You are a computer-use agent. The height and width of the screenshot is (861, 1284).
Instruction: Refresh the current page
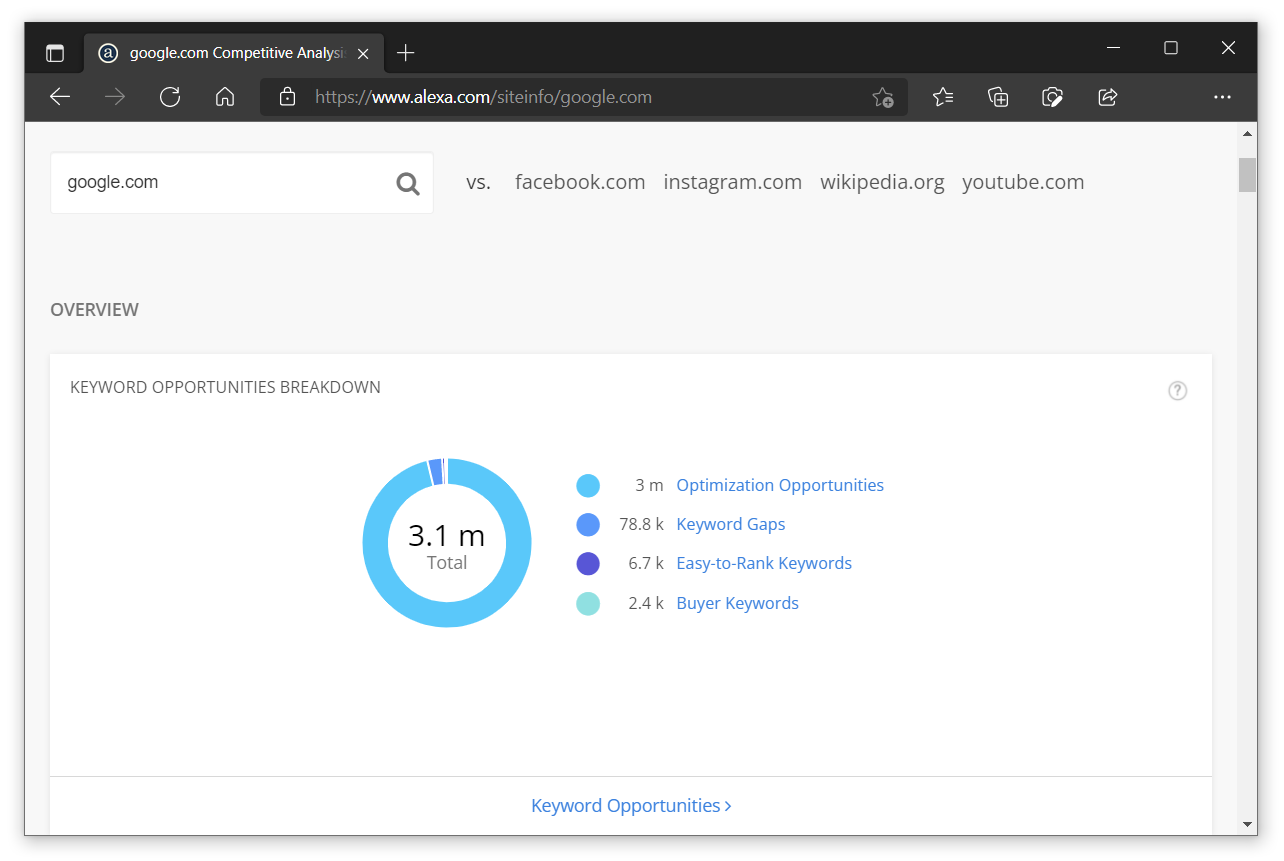pos(170,97)
